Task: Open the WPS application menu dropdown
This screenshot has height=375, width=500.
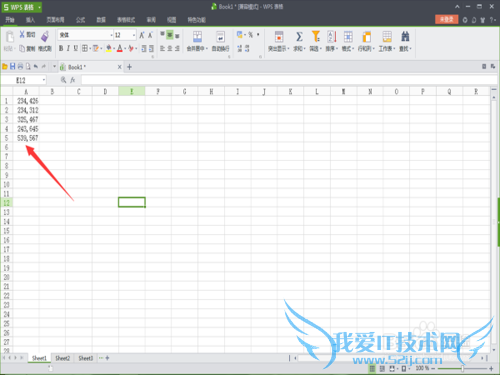Action: pos(39,7)
